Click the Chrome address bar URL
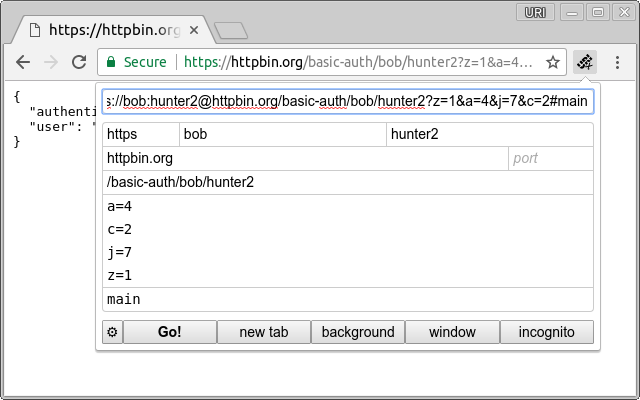 (x=358, y=62)
